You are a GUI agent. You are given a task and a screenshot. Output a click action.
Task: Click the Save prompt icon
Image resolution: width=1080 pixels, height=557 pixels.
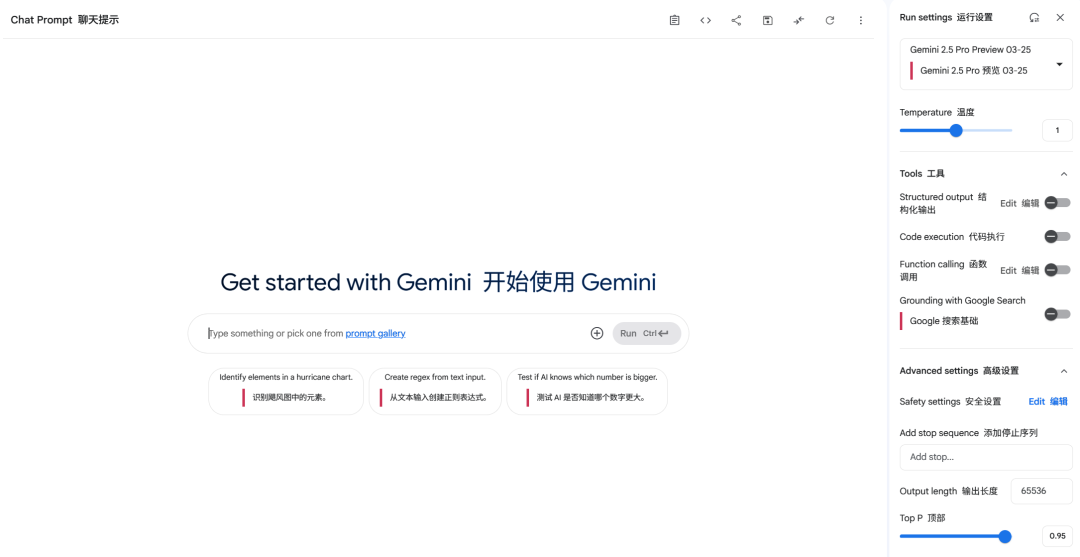pos(767,21)
